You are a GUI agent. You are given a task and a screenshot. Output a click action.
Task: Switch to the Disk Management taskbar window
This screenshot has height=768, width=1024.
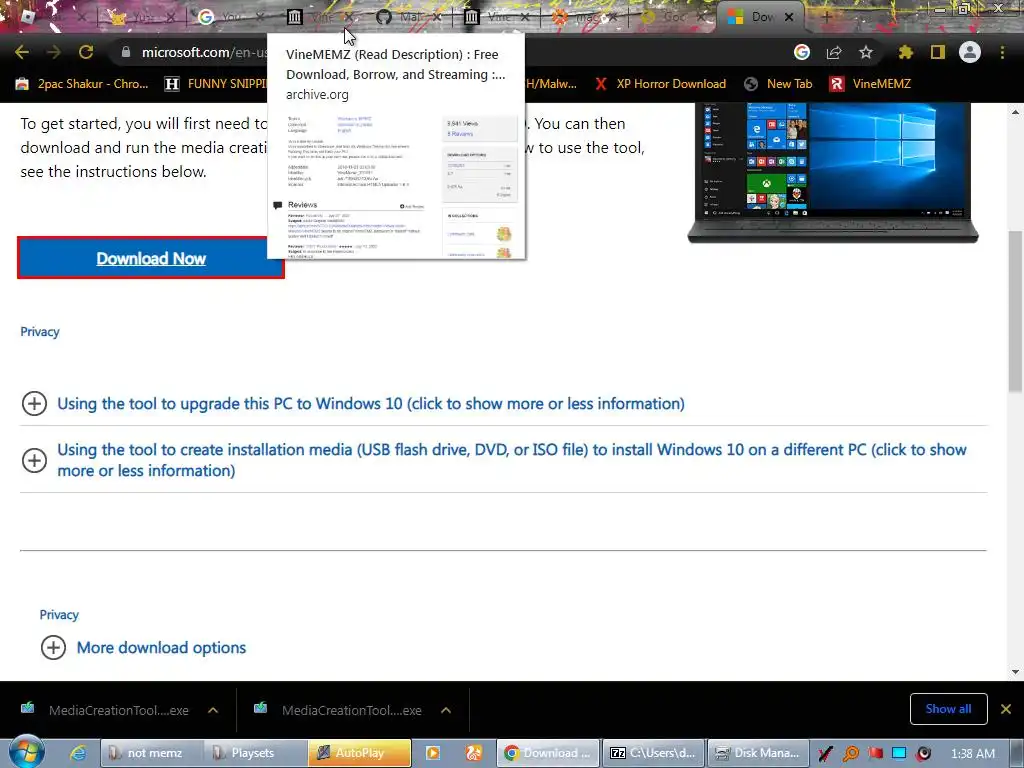(x=758, y=753)
